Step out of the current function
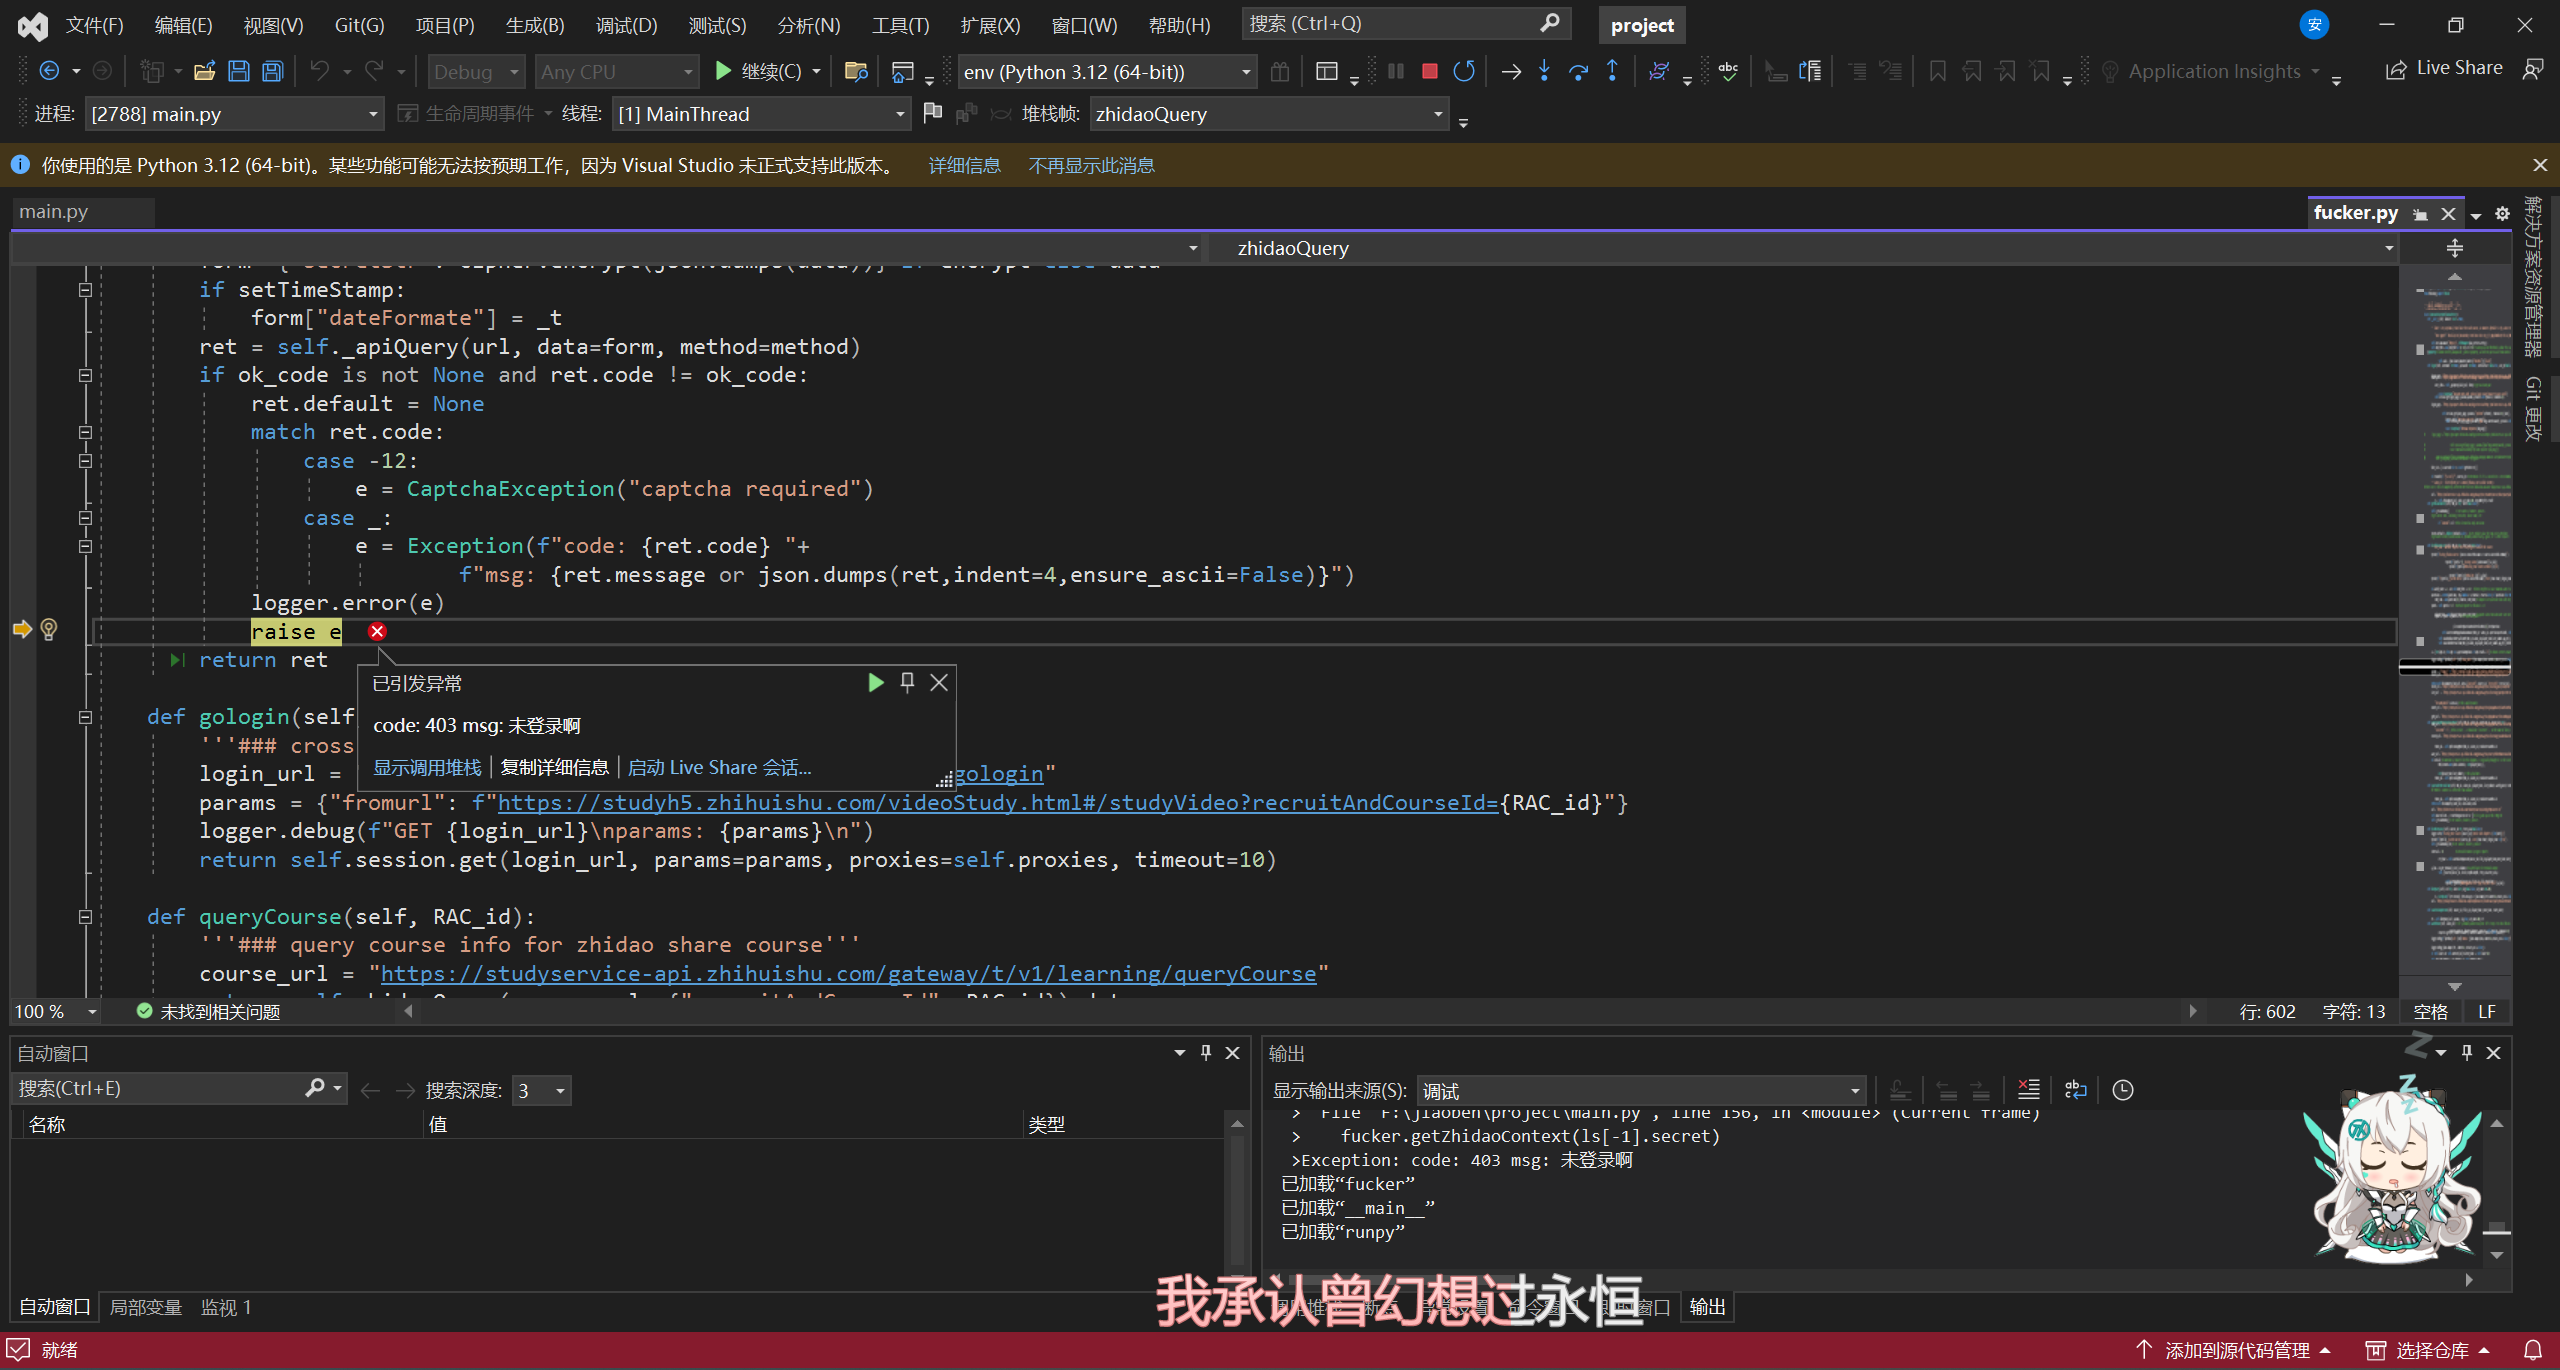This screenshot has height=1370, width=2560. pyautogui.click(x=1613, y=71)
